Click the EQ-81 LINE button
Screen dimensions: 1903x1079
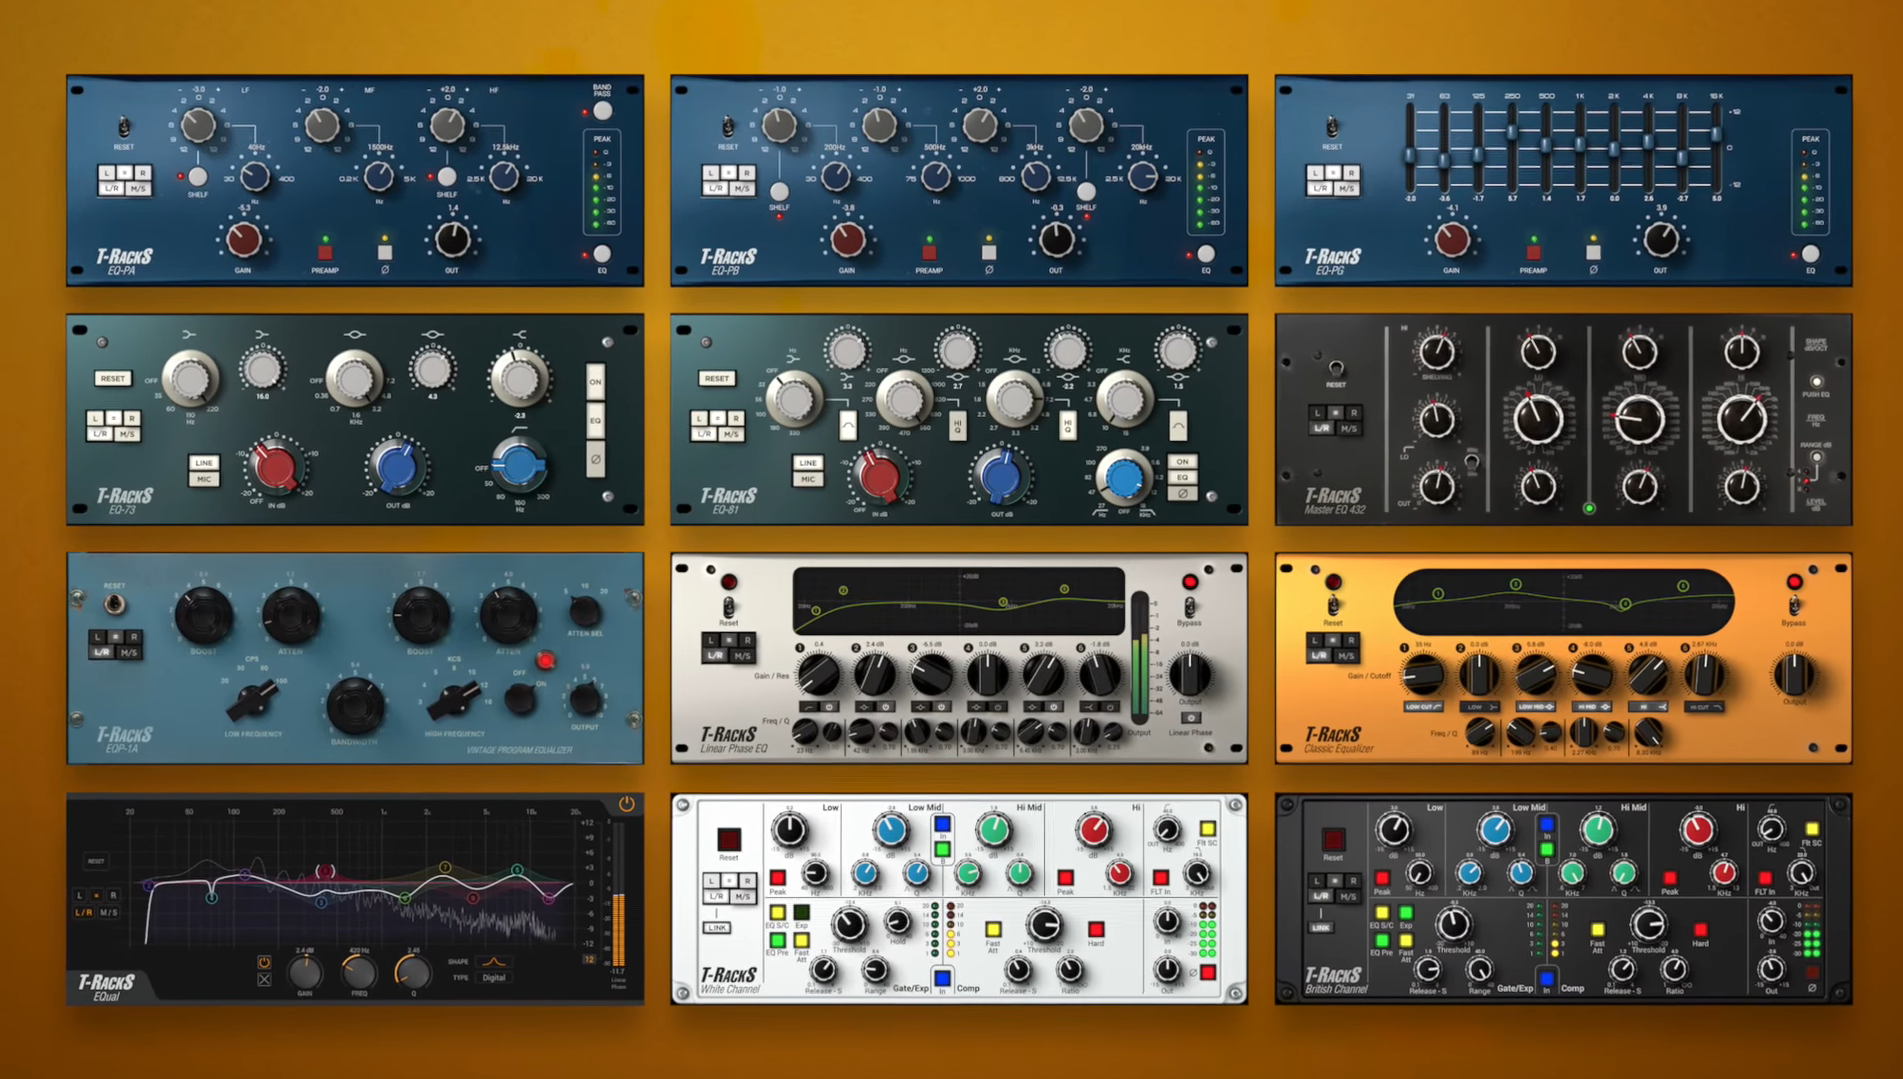tap(808, 463)
